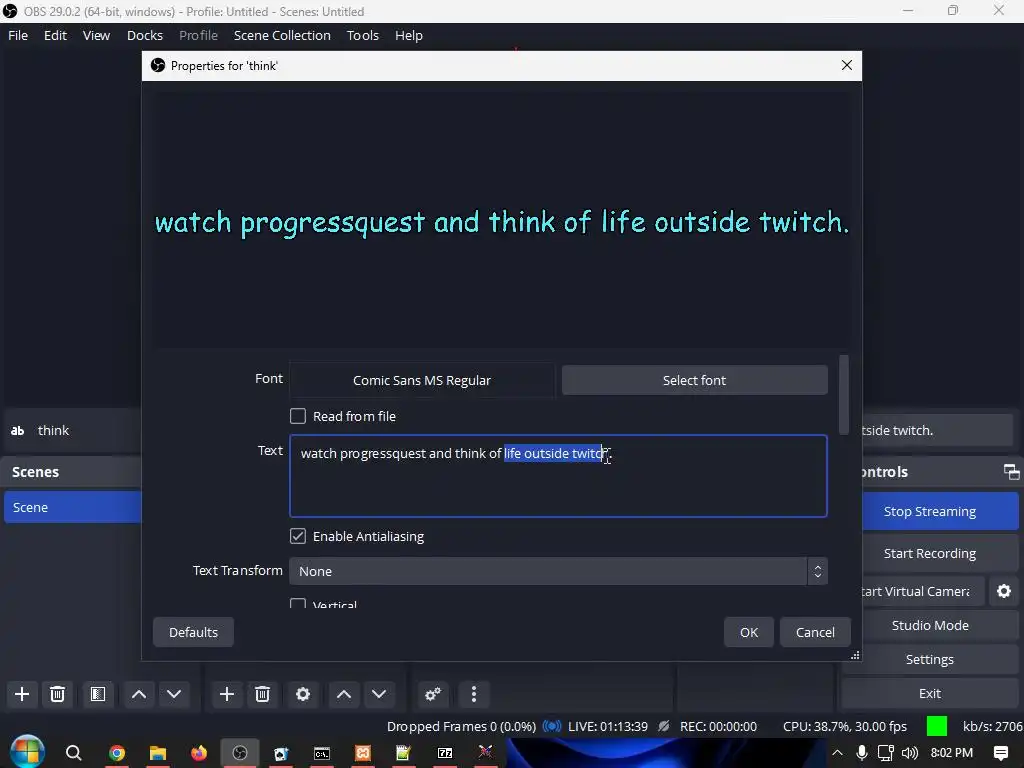The height and width of the screenshot is (768, 1024).
Task: Open the View menu
Action: point(96,35)
